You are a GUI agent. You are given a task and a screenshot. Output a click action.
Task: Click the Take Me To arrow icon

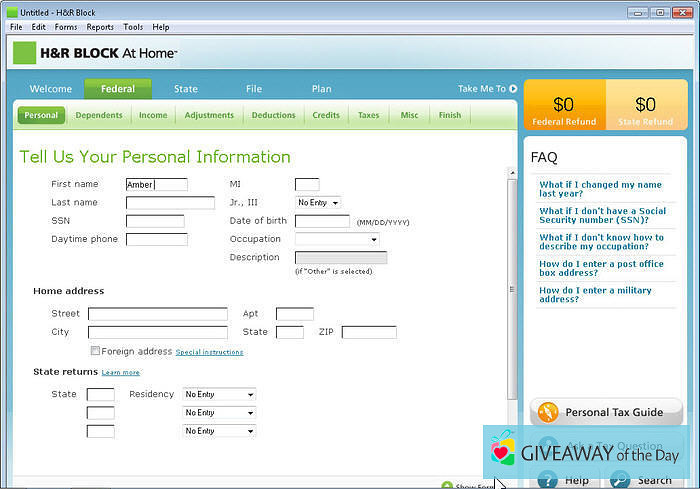[513, 89]
